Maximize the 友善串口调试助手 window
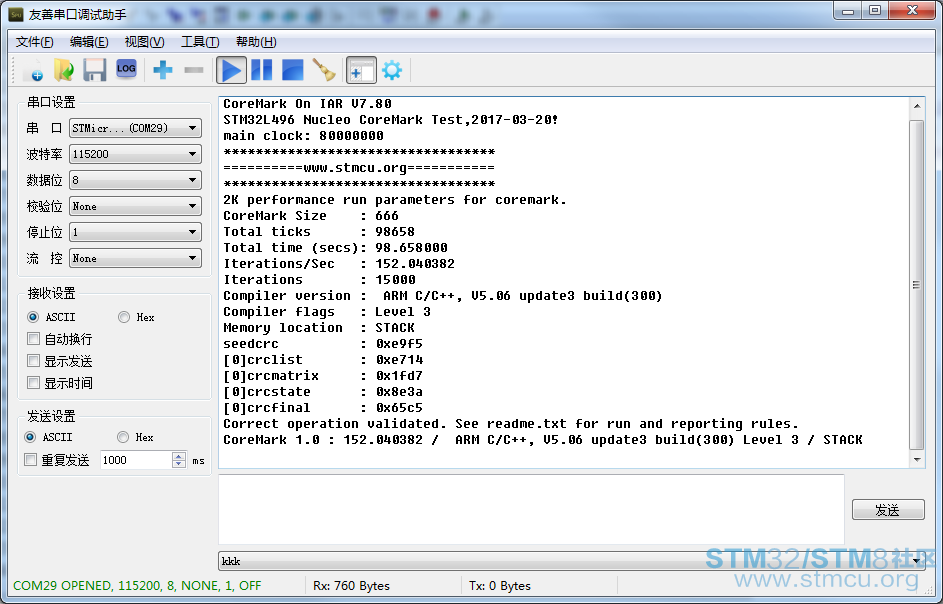The height and width of the screenshot is (604, 943). 875,11
